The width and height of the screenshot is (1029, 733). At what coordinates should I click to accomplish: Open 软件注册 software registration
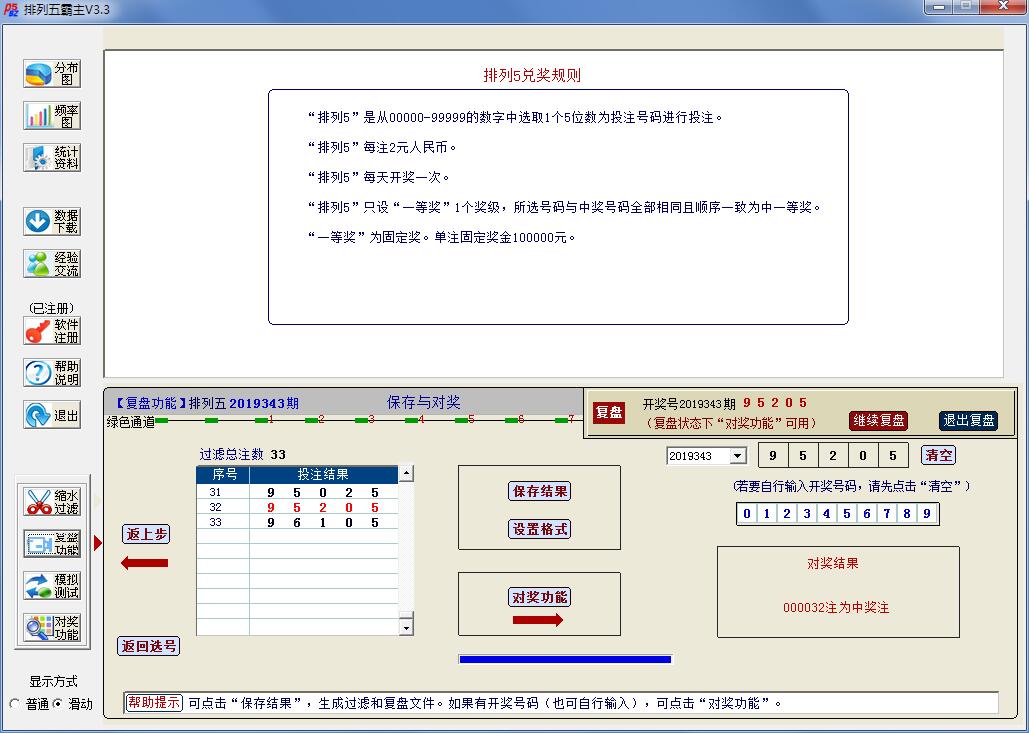pyautogui.click(x=50, y=330)
